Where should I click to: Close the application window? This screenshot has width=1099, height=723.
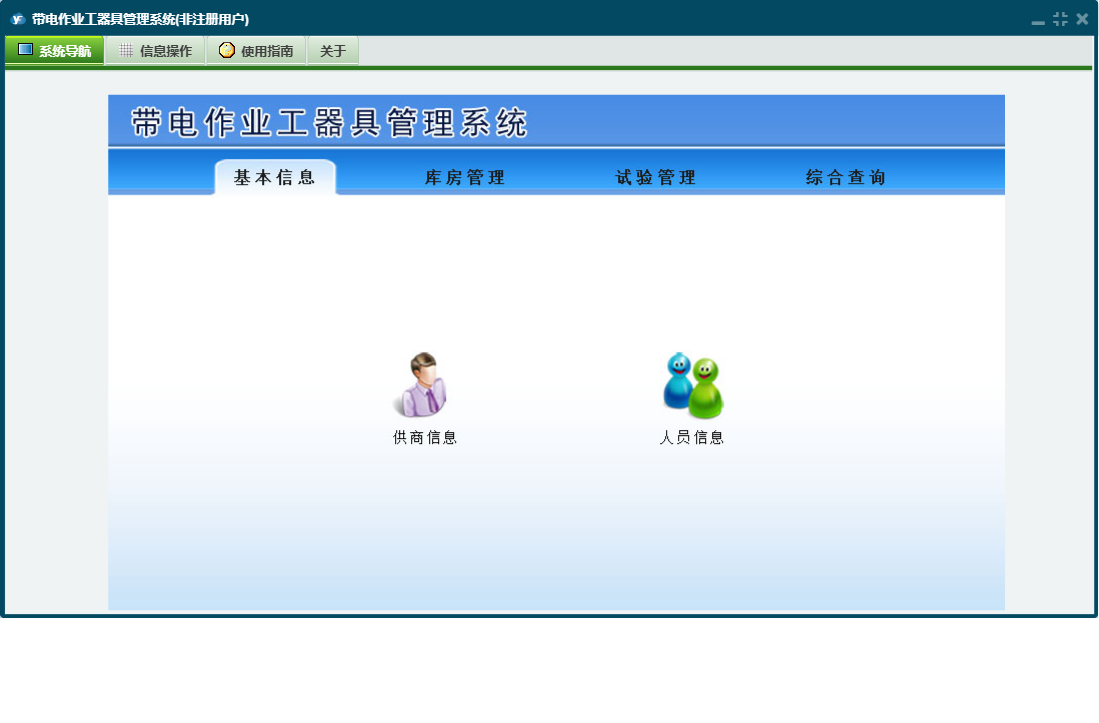click(x=1082, y=19)
